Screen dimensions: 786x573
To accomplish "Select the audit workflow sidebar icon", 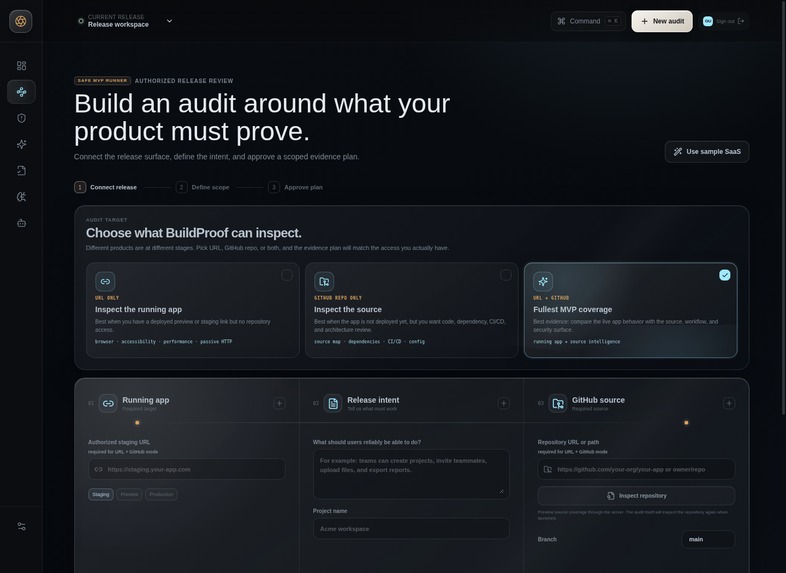I will coord(22,92).
